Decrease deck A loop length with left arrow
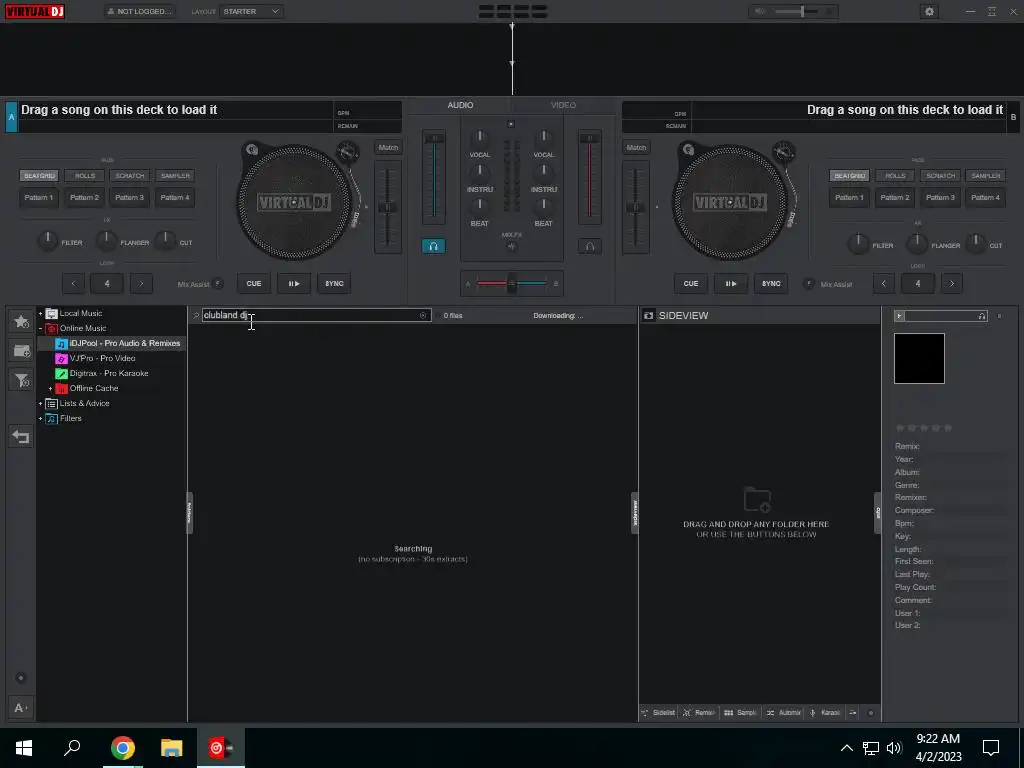The width and height of the screenshot is (1024, 768). 73,283
